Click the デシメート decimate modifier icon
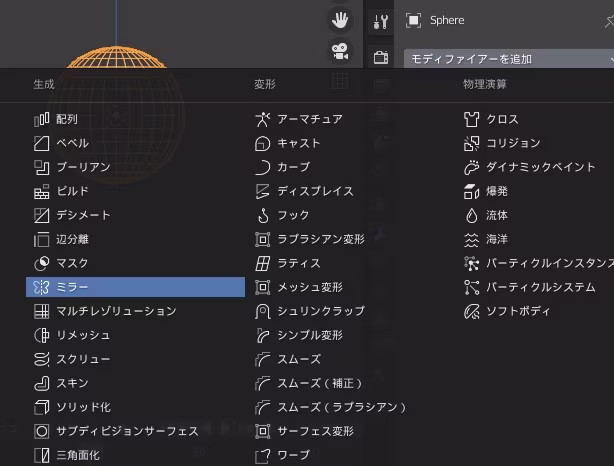This screenshot has height=466, width=614. [42, 215]
